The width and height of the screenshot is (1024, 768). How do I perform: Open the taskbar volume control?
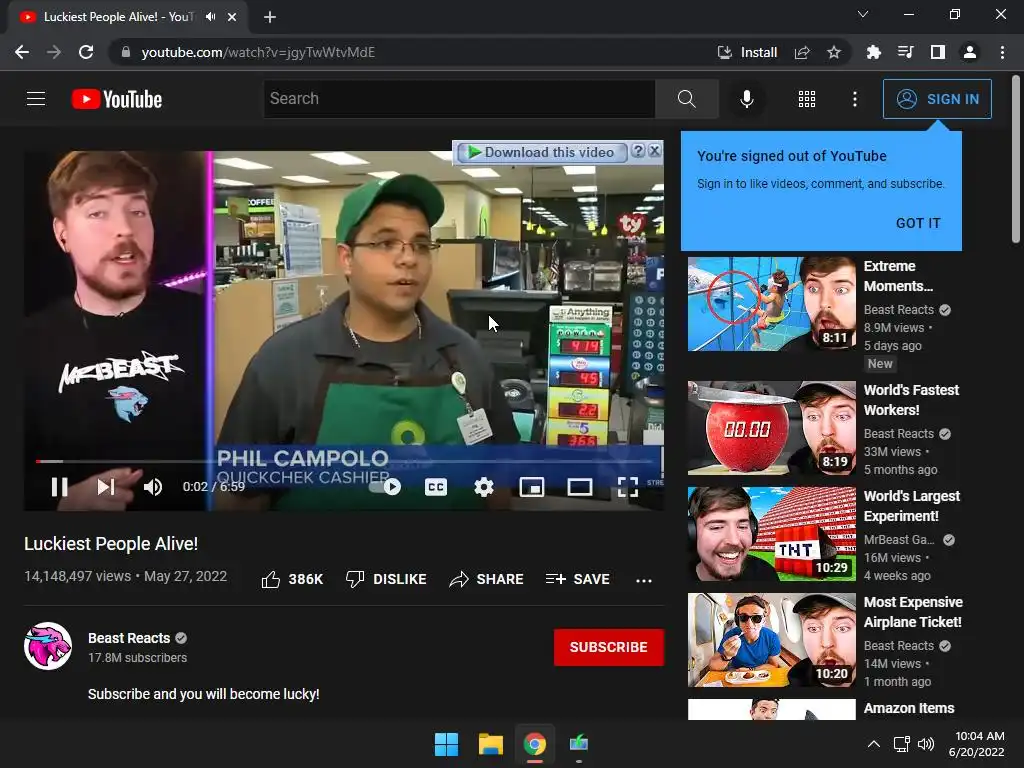point(925,744)
